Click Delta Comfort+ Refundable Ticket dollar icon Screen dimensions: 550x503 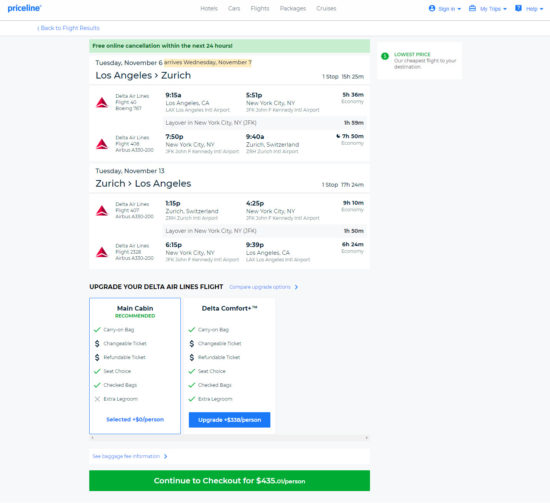coord(192,357)
